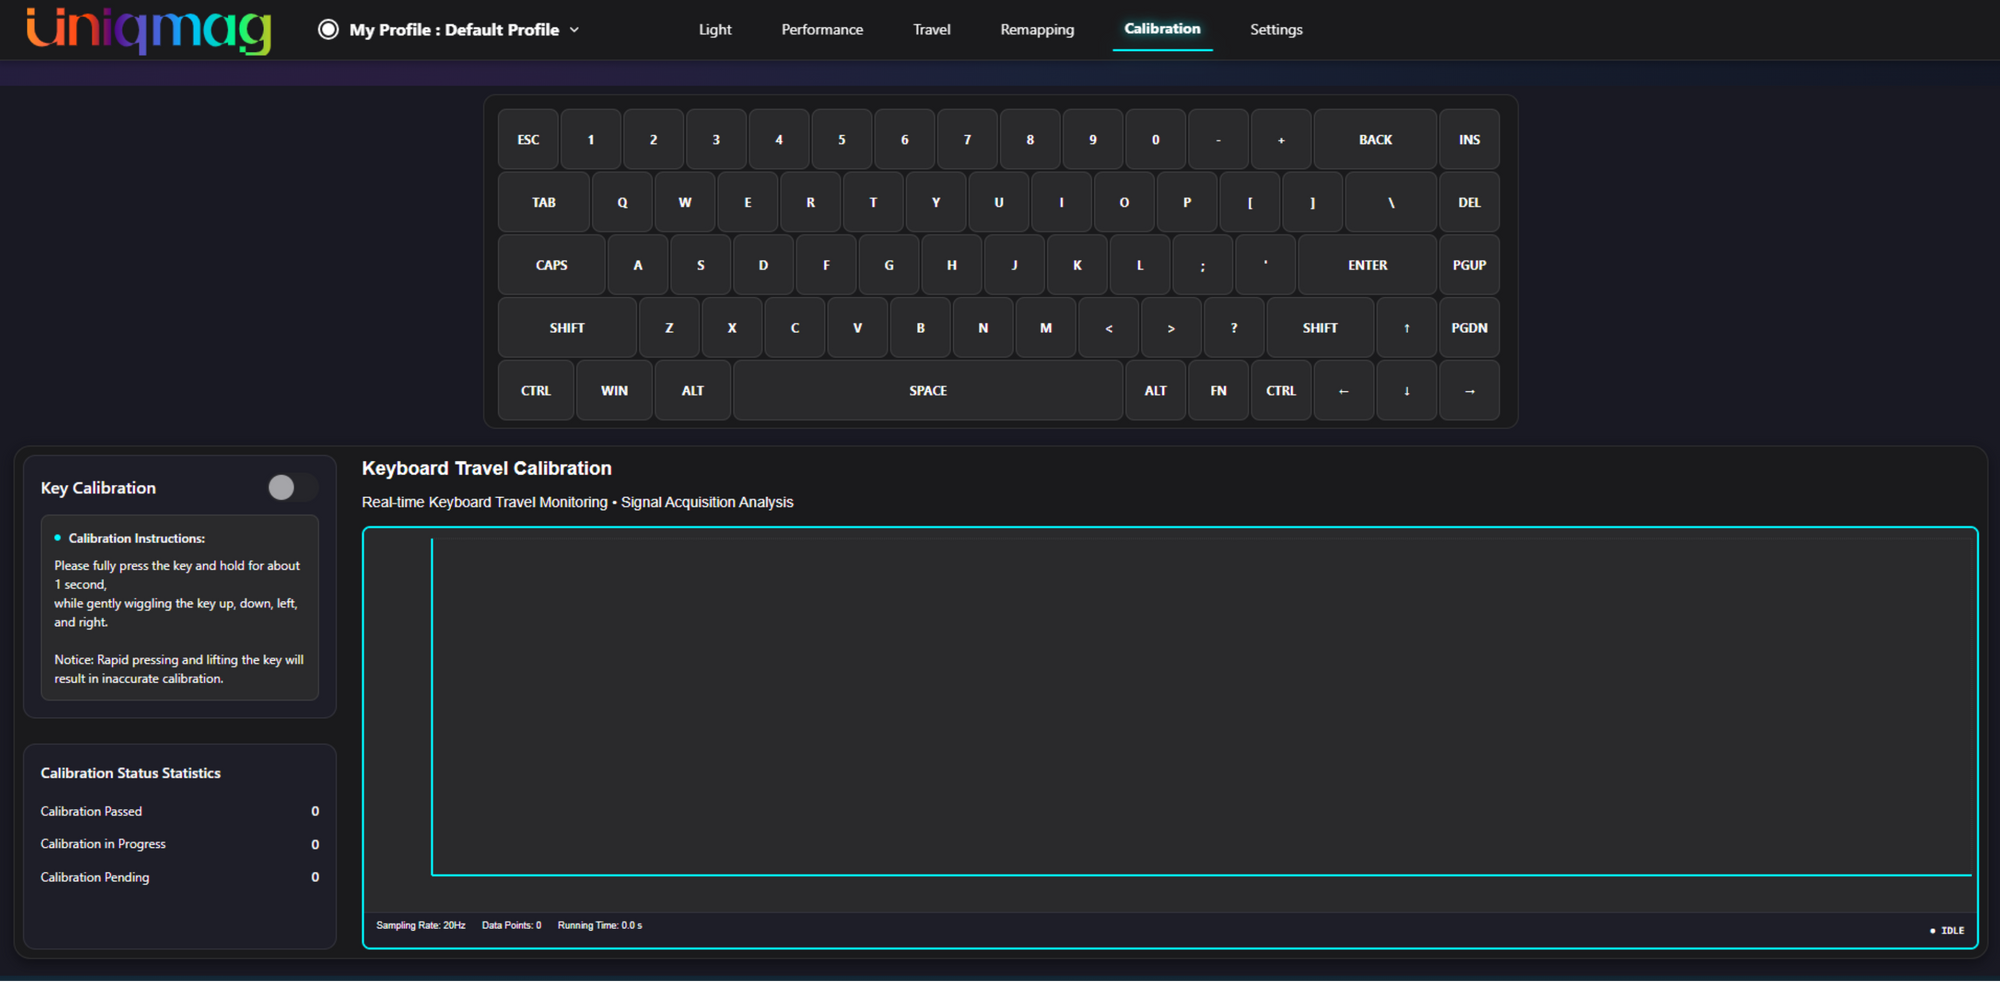Click the IDLE status indicator
The image size is (2000, 982).
tap(1947, 931)
